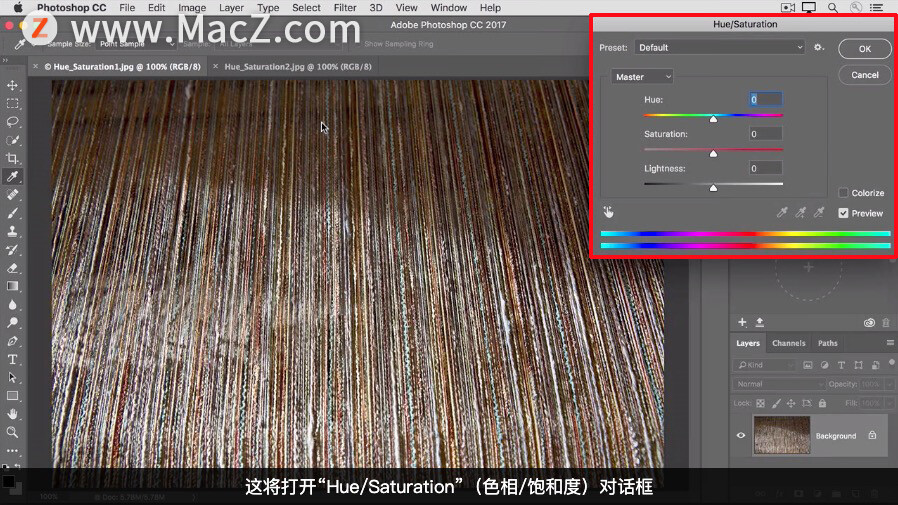Select the Quick Selection tool

(x=12, y=140)
